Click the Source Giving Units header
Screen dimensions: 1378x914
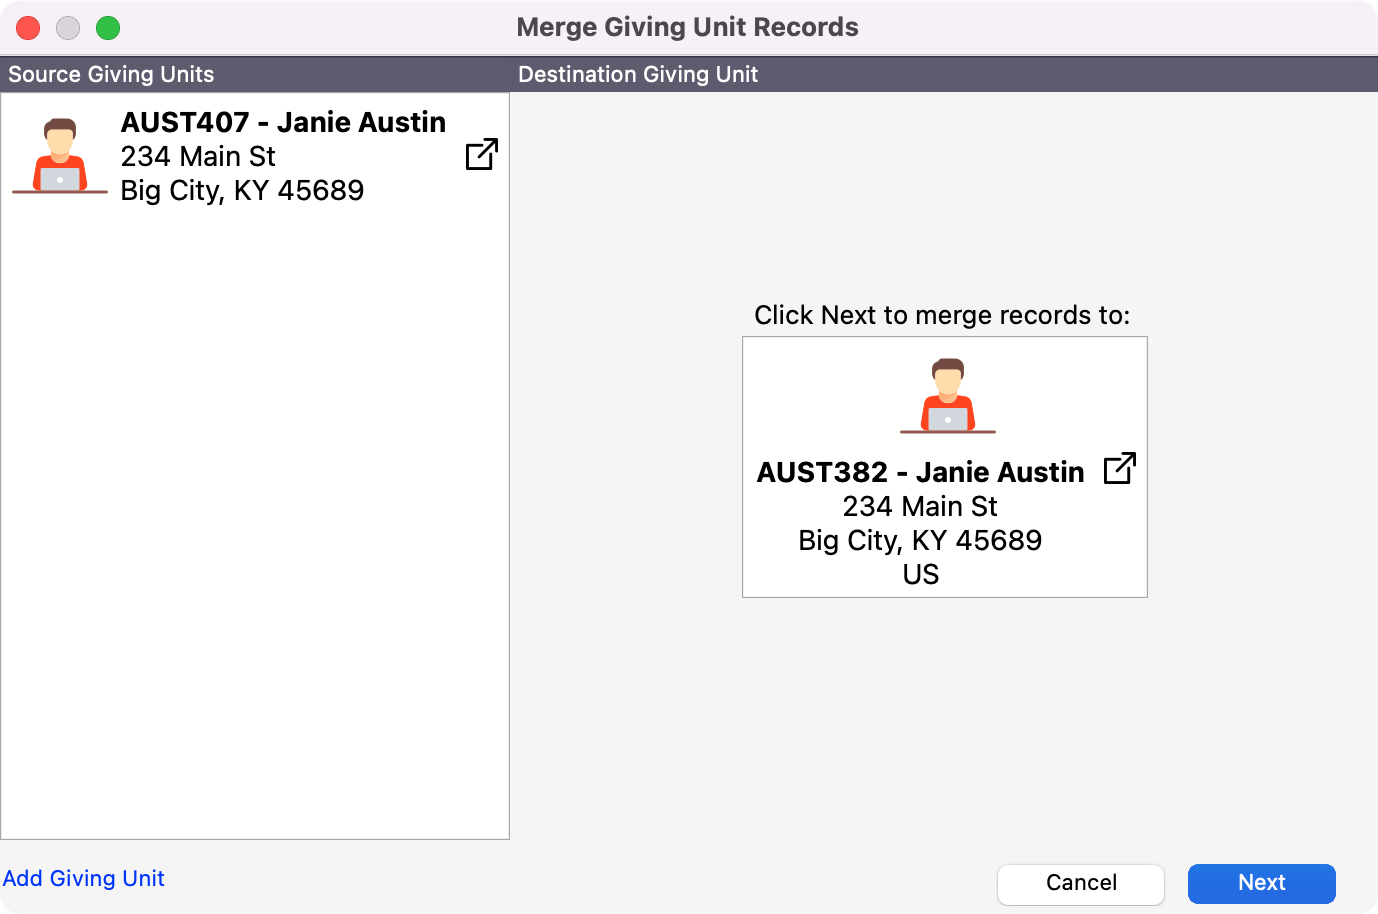point(111,74)
